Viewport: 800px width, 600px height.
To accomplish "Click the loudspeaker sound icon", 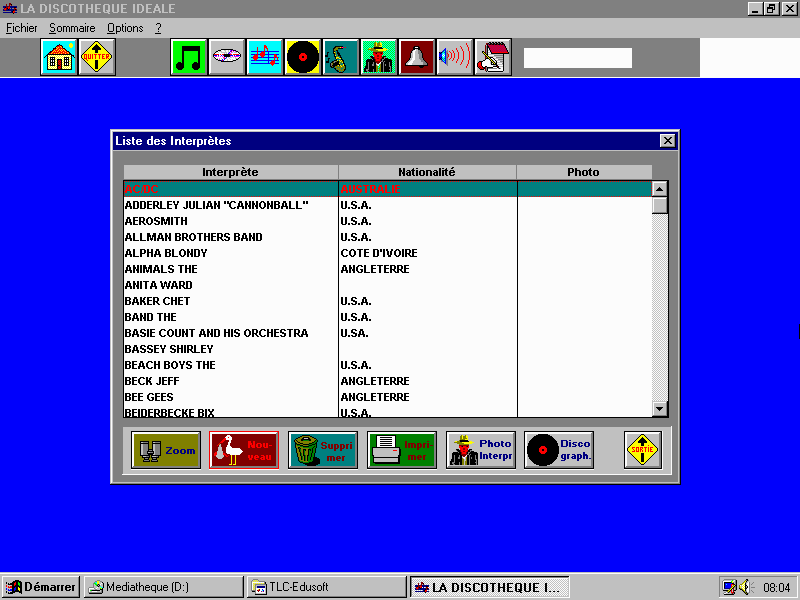I will tap(455, 57).
